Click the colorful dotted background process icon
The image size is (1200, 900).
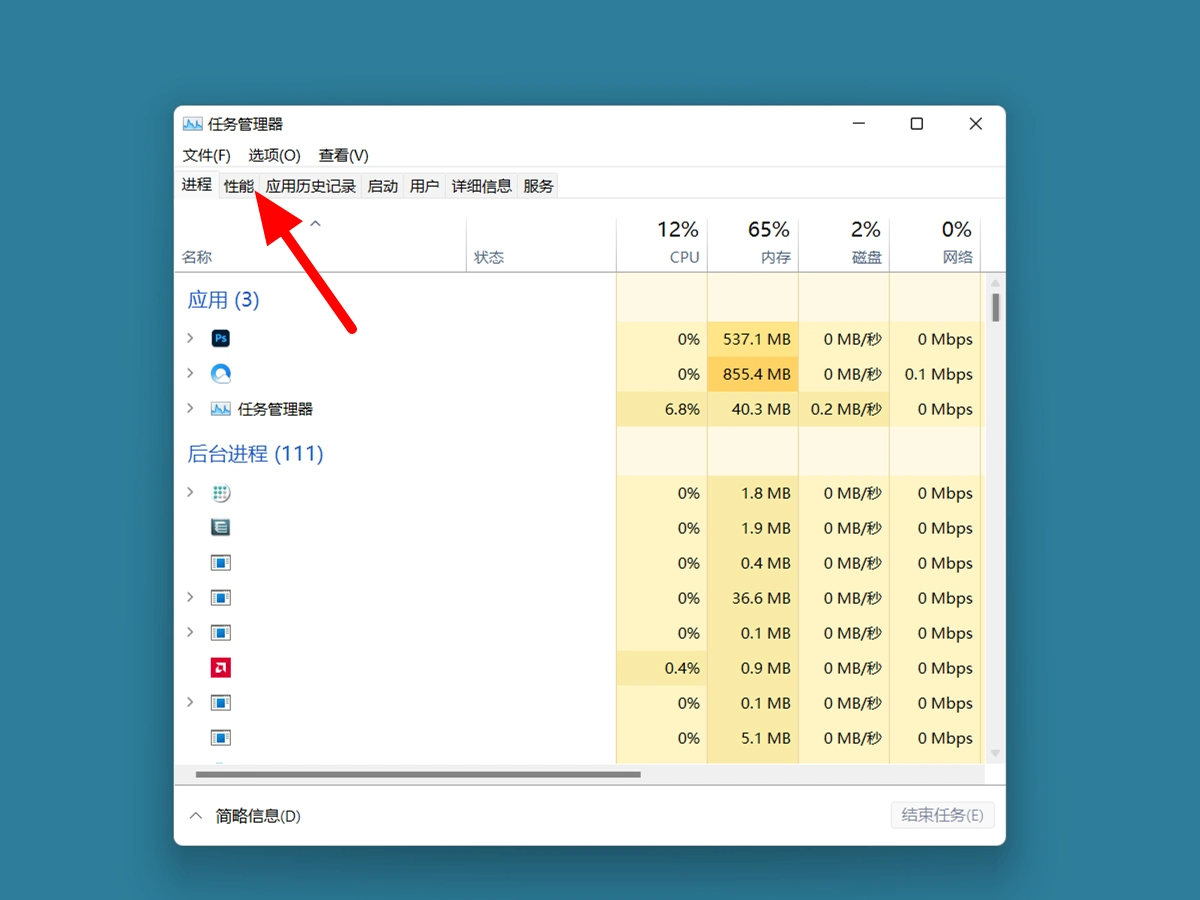click(220, 492)
